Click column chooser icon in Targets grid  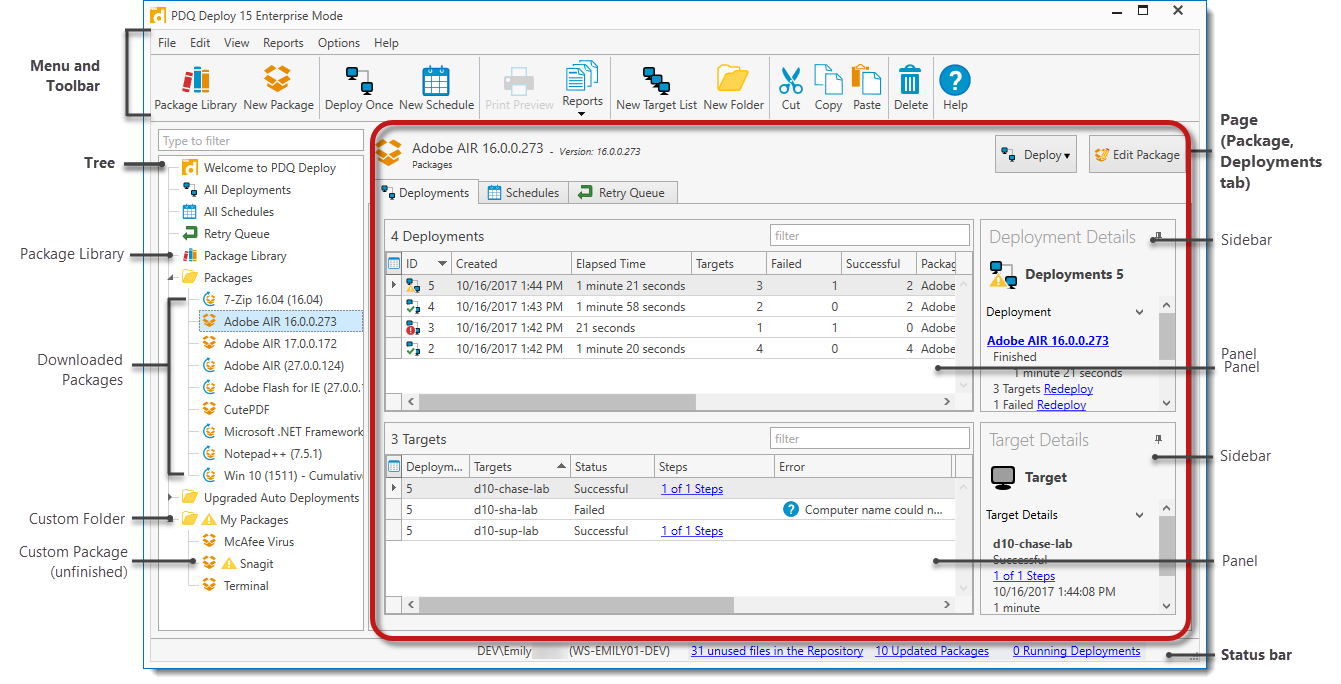(394, 467)
